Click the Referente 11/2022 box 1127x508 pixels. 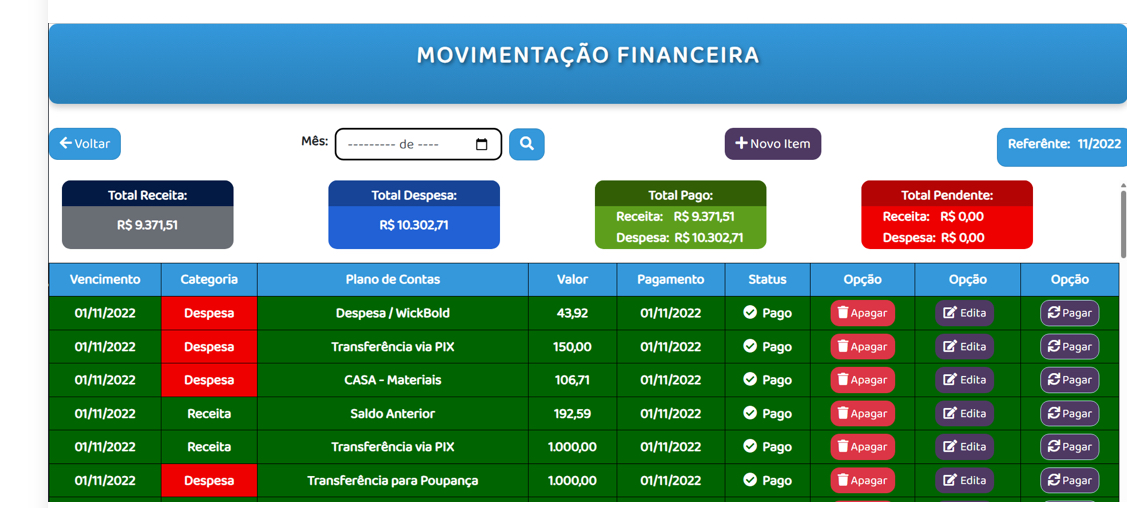pyautogui.click(x=1062, y=147)
